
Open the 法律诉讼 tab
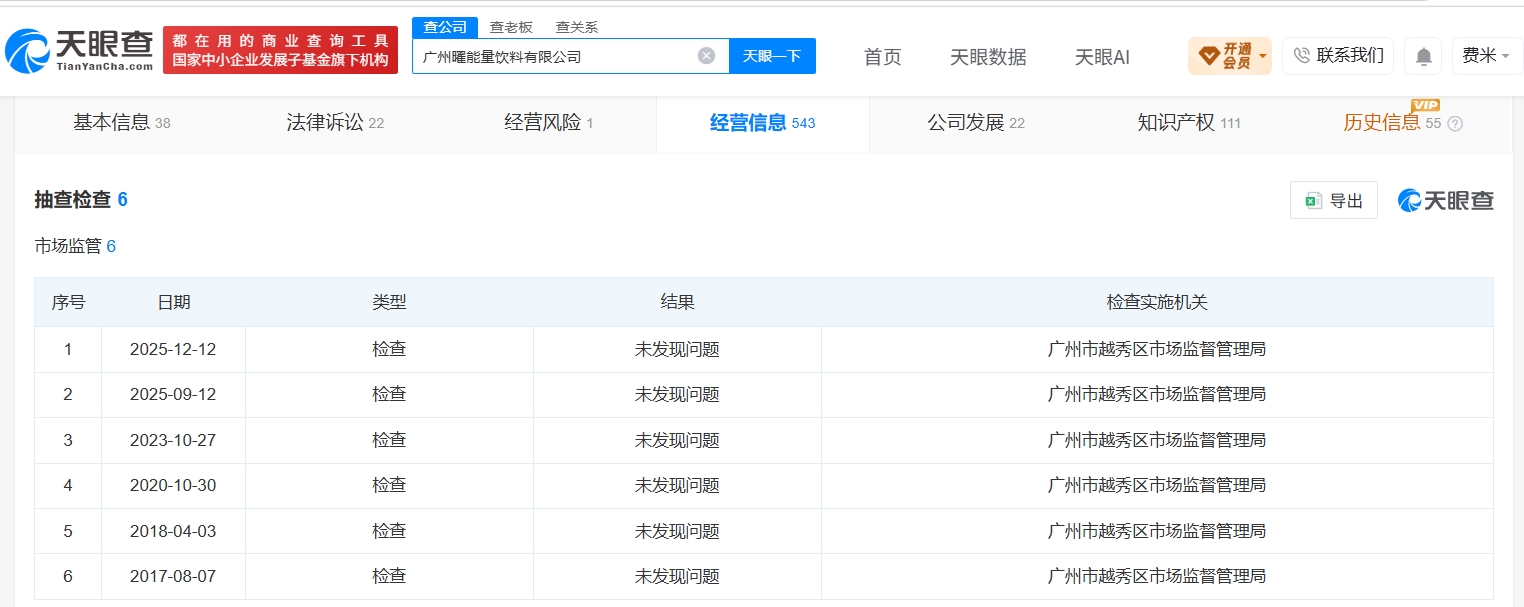point(335,123)
